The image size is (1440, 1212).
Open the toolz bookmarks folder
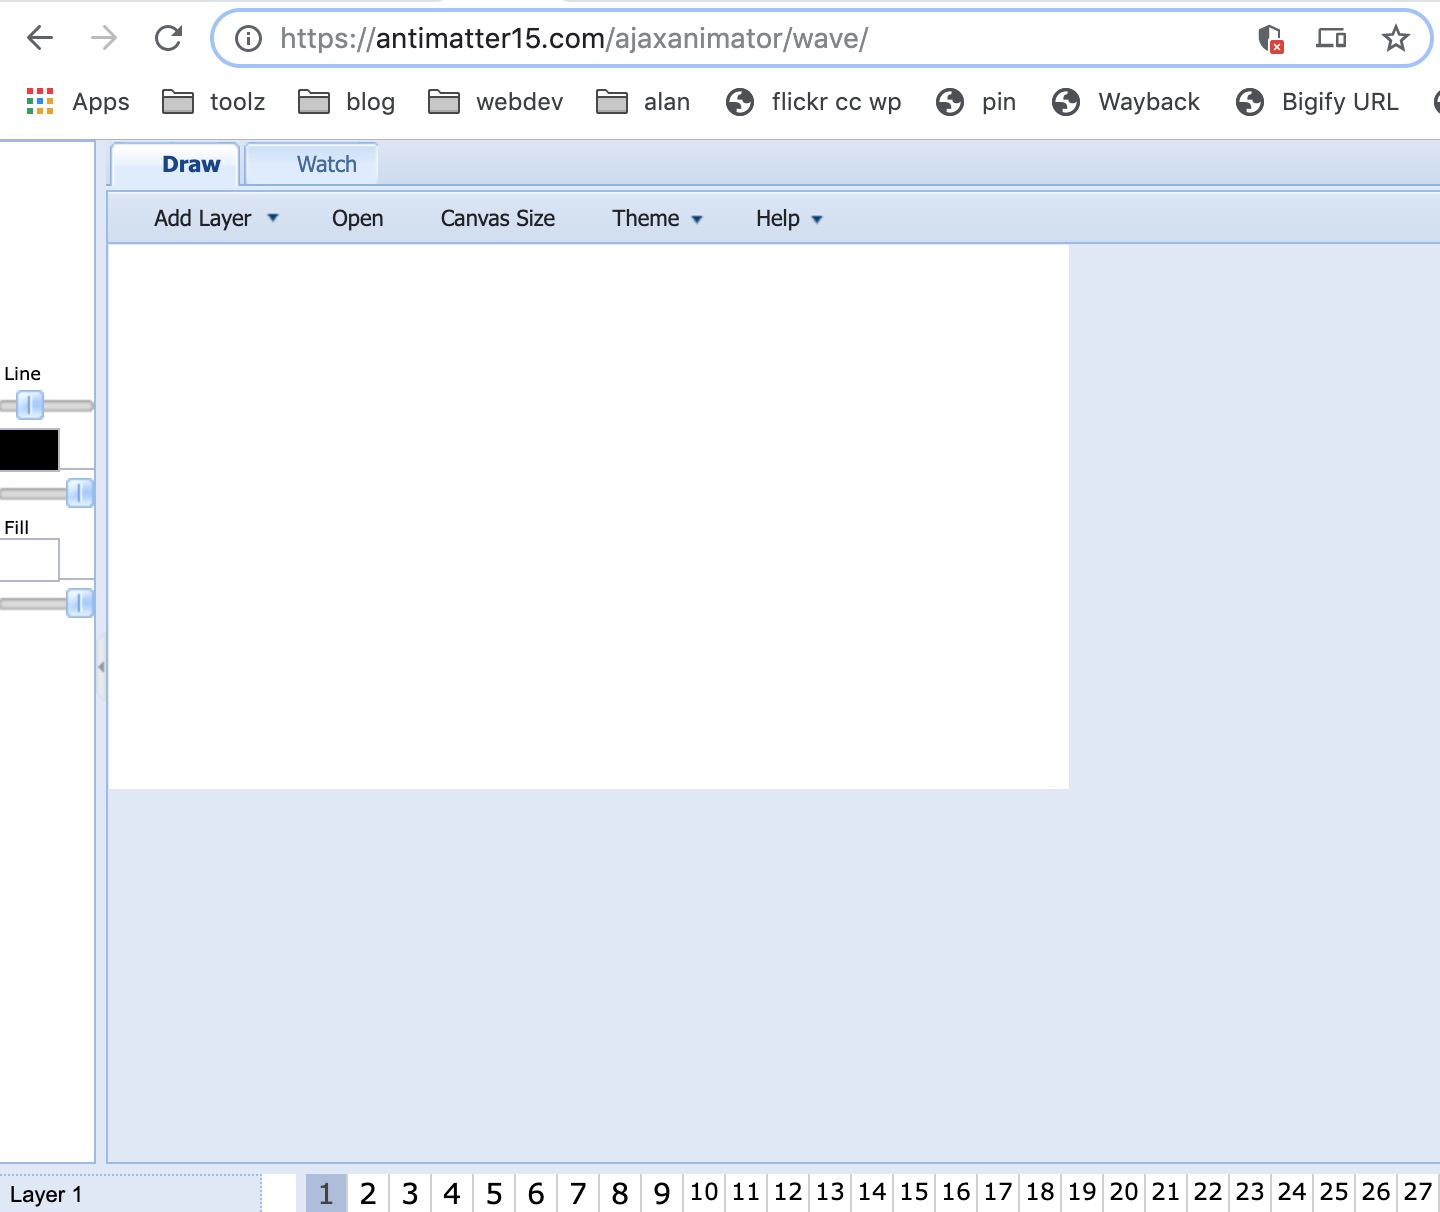click(x=214, y=102)
